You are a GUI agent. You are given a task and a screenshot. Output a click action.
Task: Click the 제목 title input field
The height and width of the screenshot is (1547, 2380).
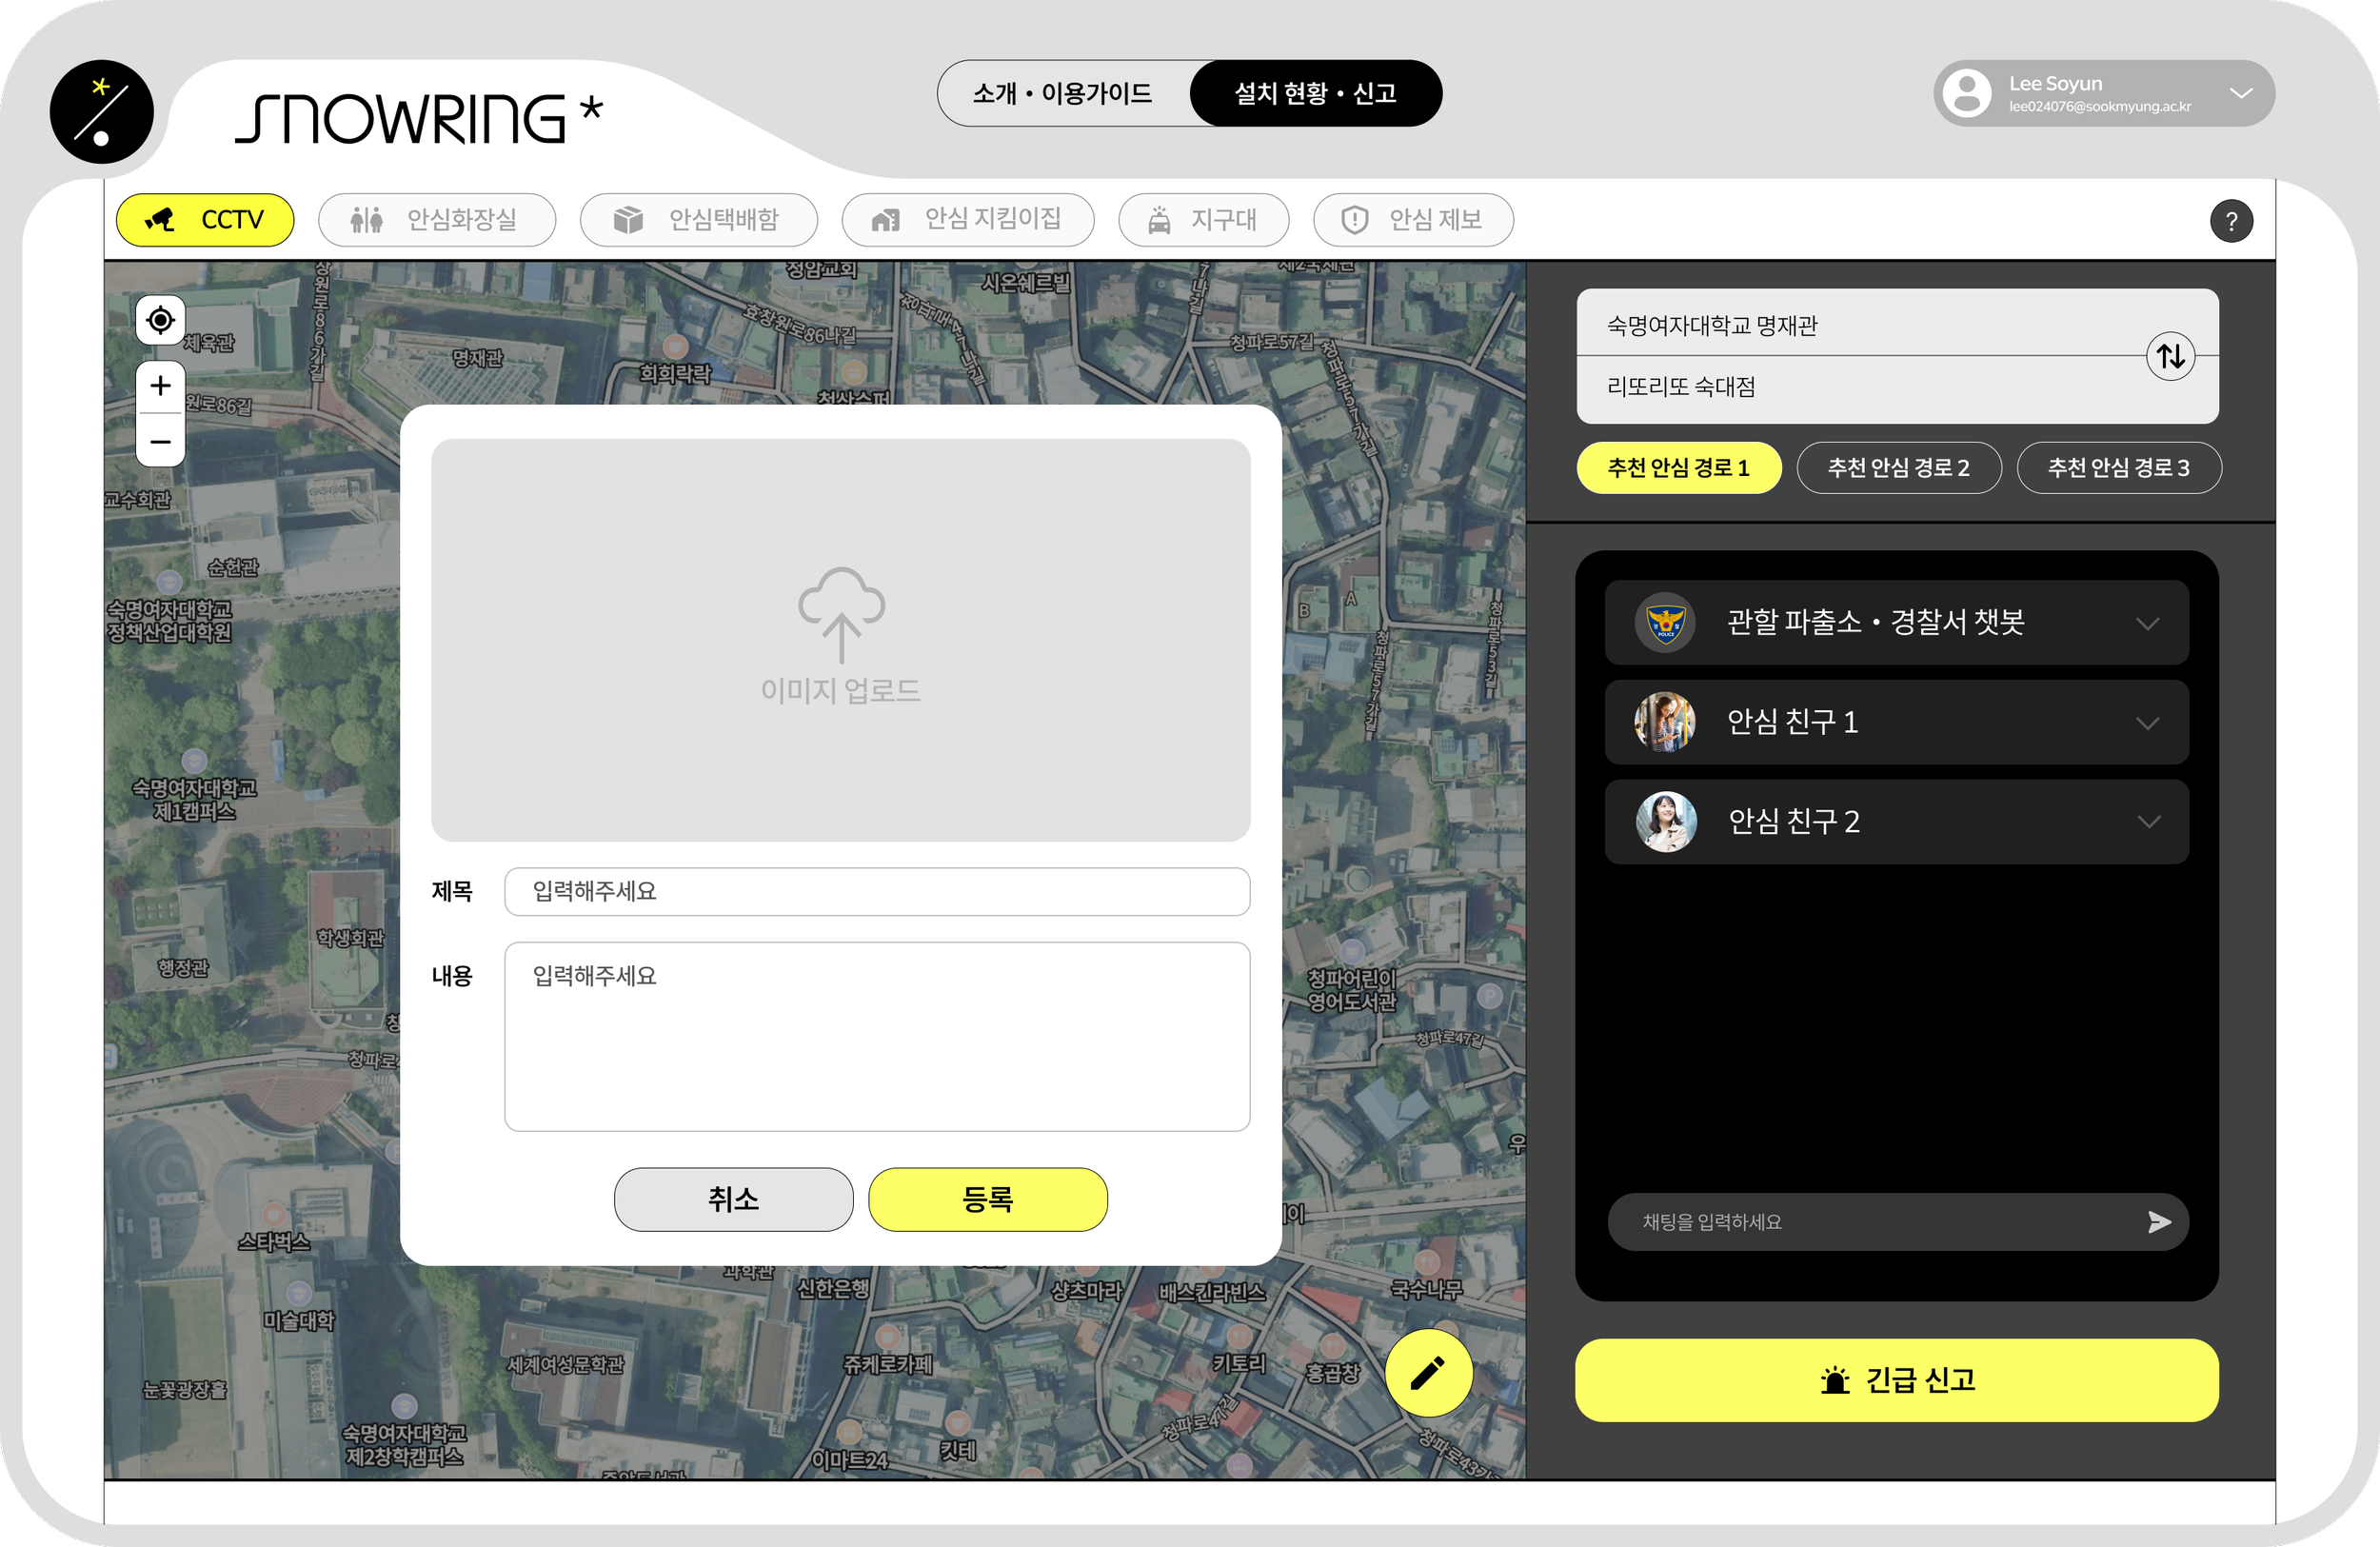click(876, 891)
